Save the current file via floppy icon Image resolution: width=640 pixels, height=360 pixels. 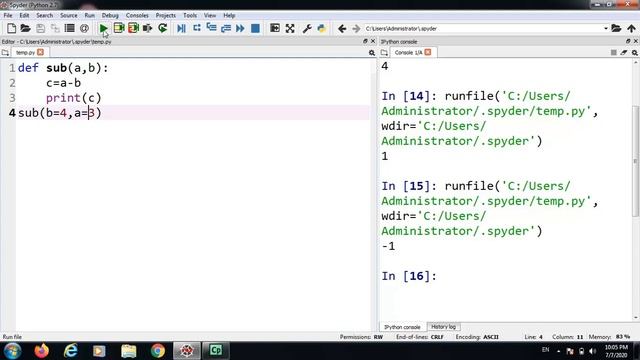(x=40, y=28)
